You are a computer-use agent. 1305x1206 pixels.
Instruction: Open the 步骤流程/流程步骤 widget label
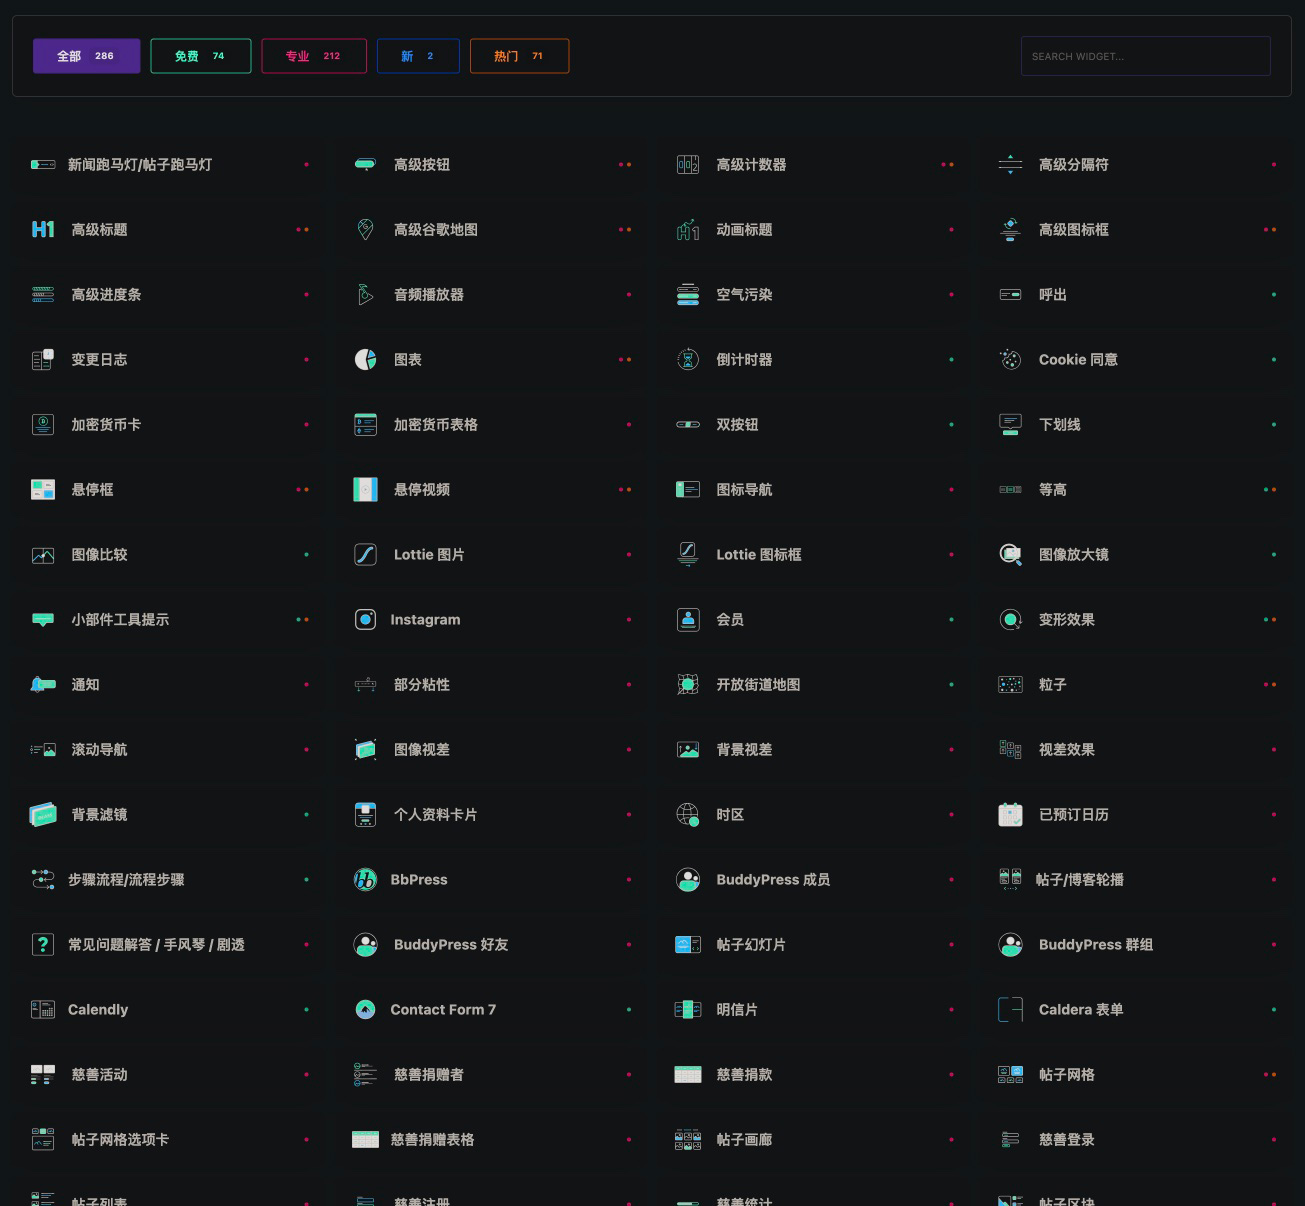coord(126,879)
